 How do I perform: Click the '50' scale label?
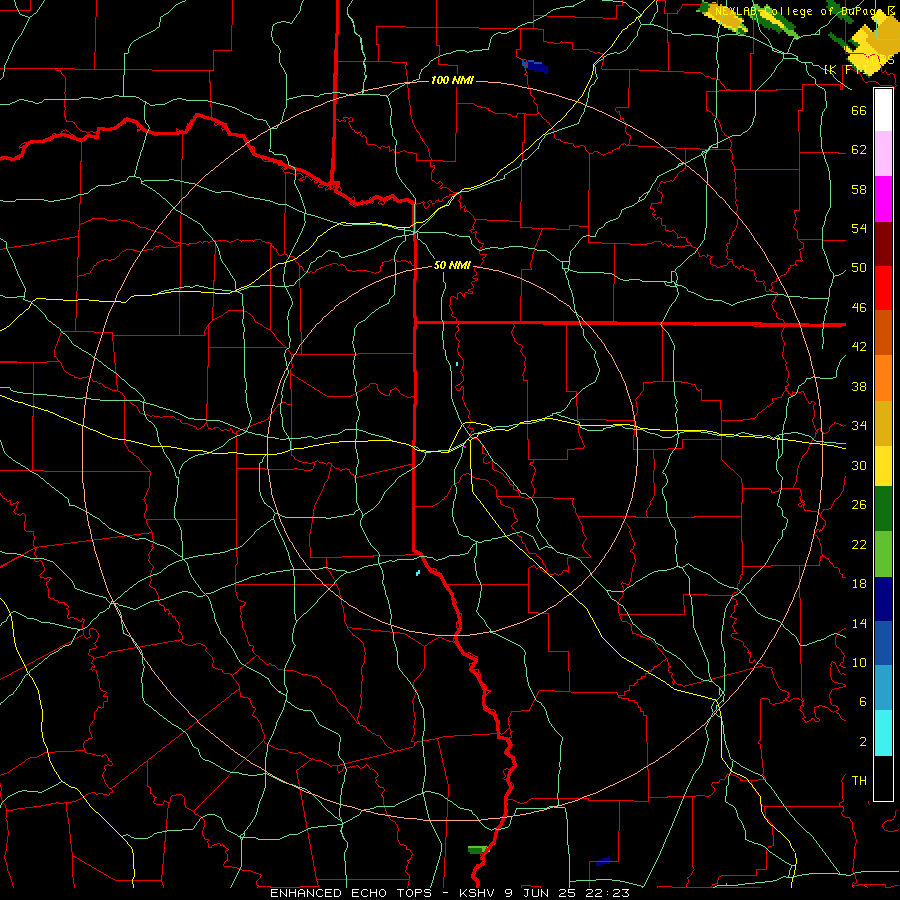[x=859, y=268]
